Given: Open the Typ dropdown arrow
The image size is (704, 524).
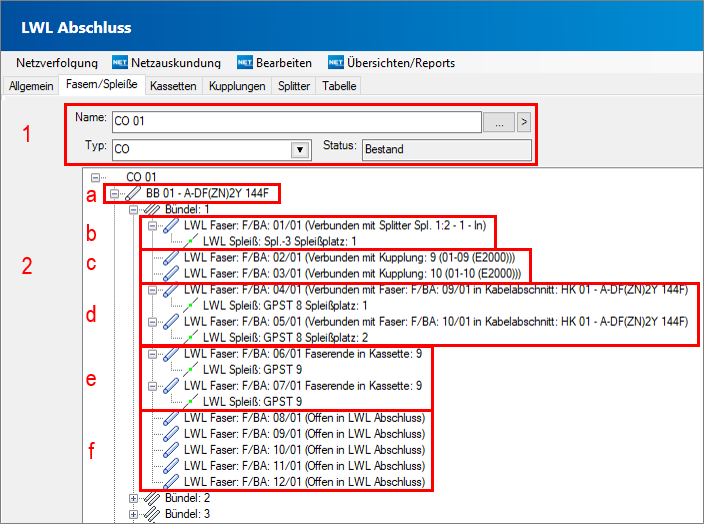Looking at the screenshot, I should tap(298, 150).
